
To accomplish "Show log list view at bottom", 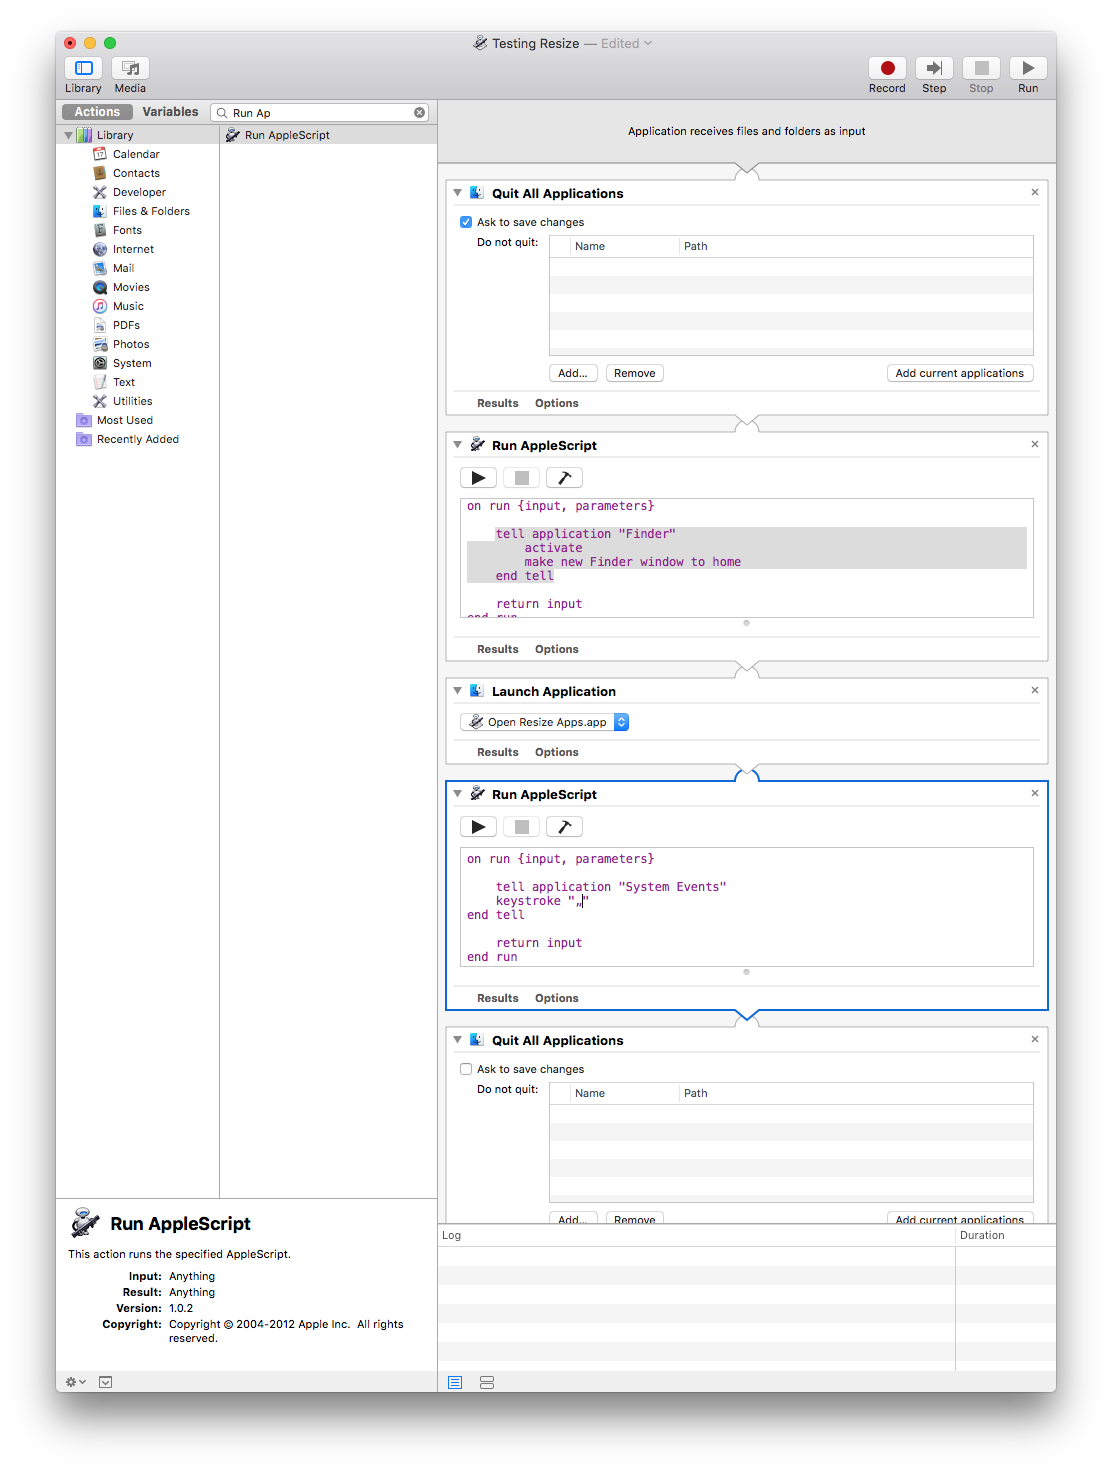I will 455,1382.
